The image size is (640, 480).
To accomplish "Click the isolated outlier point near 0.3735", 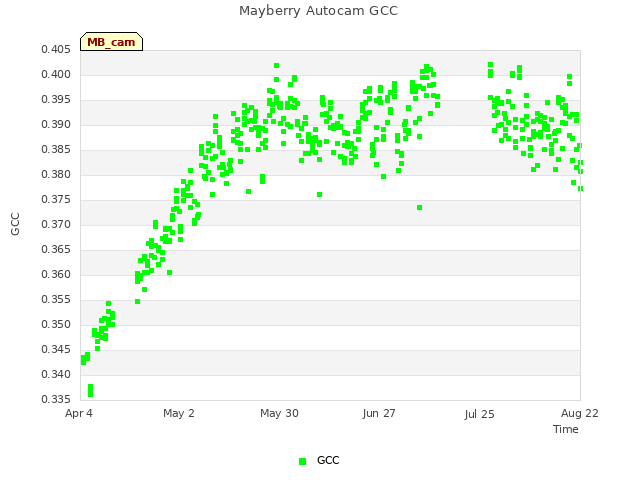I will pos(419,208).
